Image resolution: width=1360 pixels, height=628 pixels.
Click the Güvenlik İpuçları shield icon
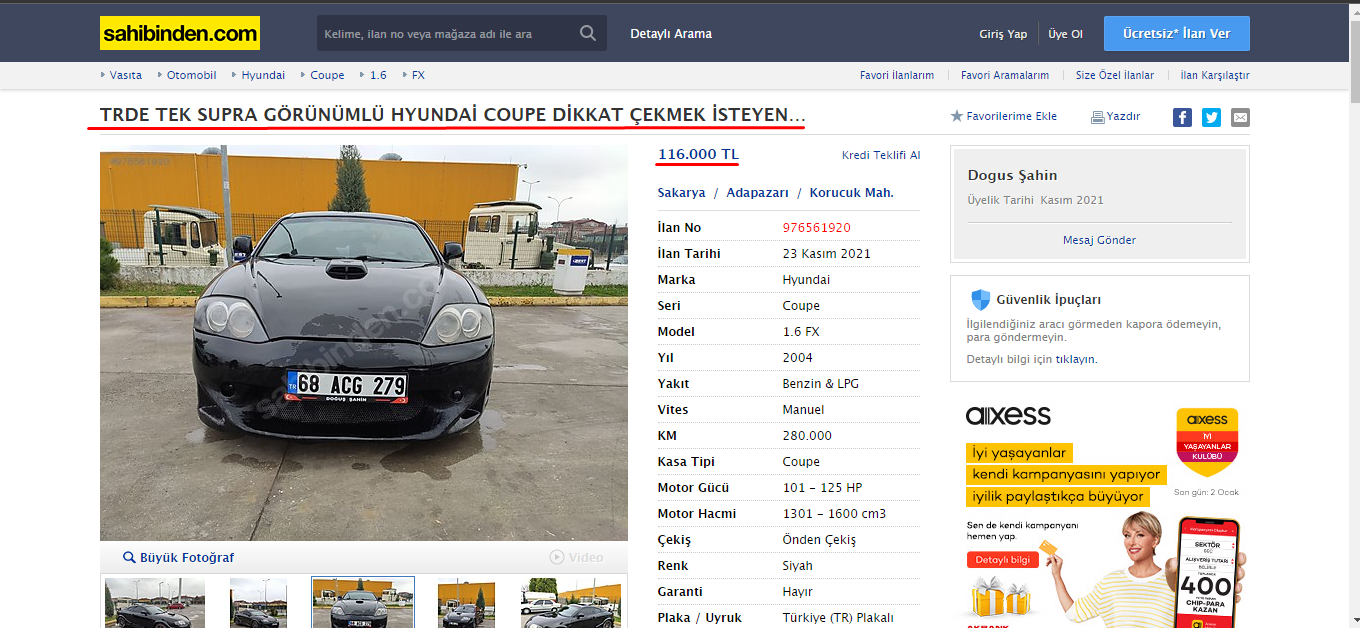pos(980,299)
